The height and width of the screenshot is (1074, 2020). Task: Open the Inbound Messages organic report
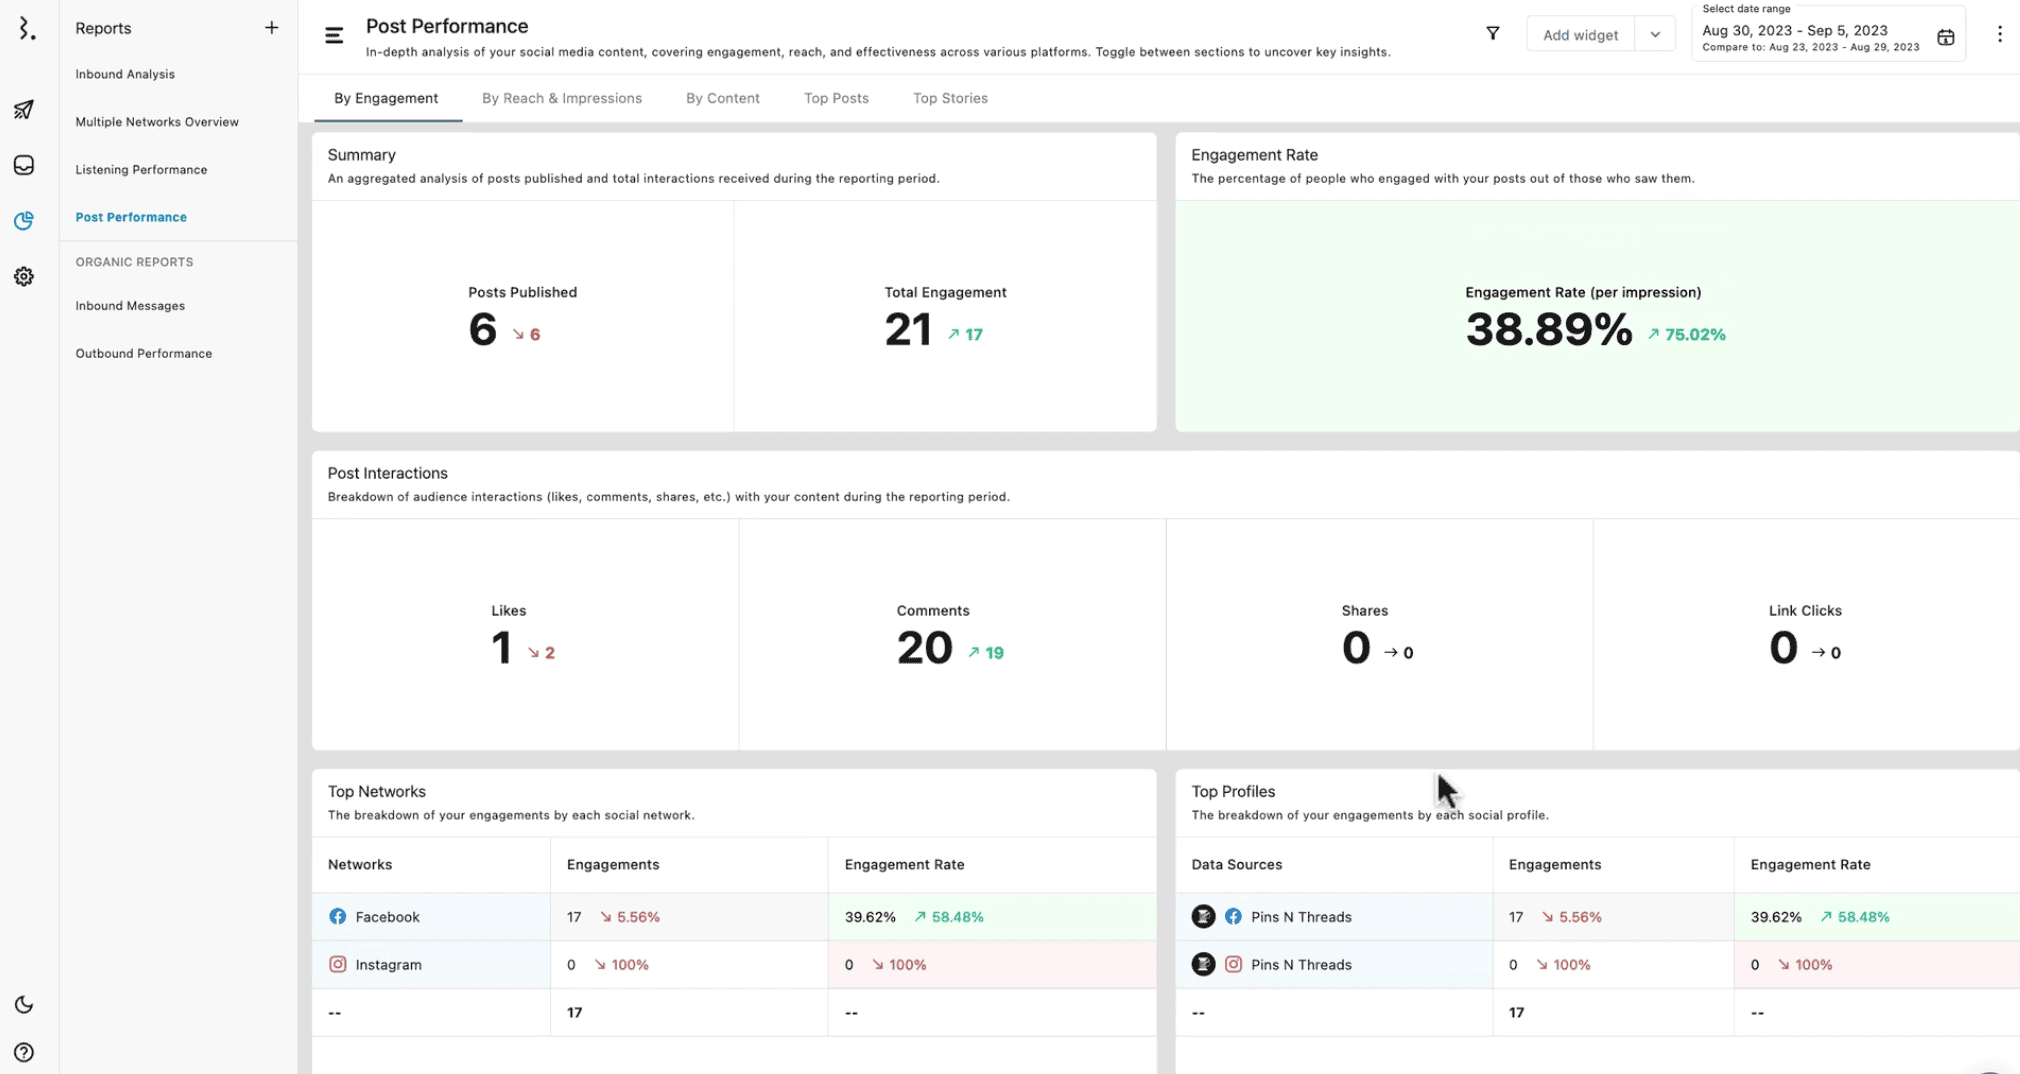click(x=130, y=306)
